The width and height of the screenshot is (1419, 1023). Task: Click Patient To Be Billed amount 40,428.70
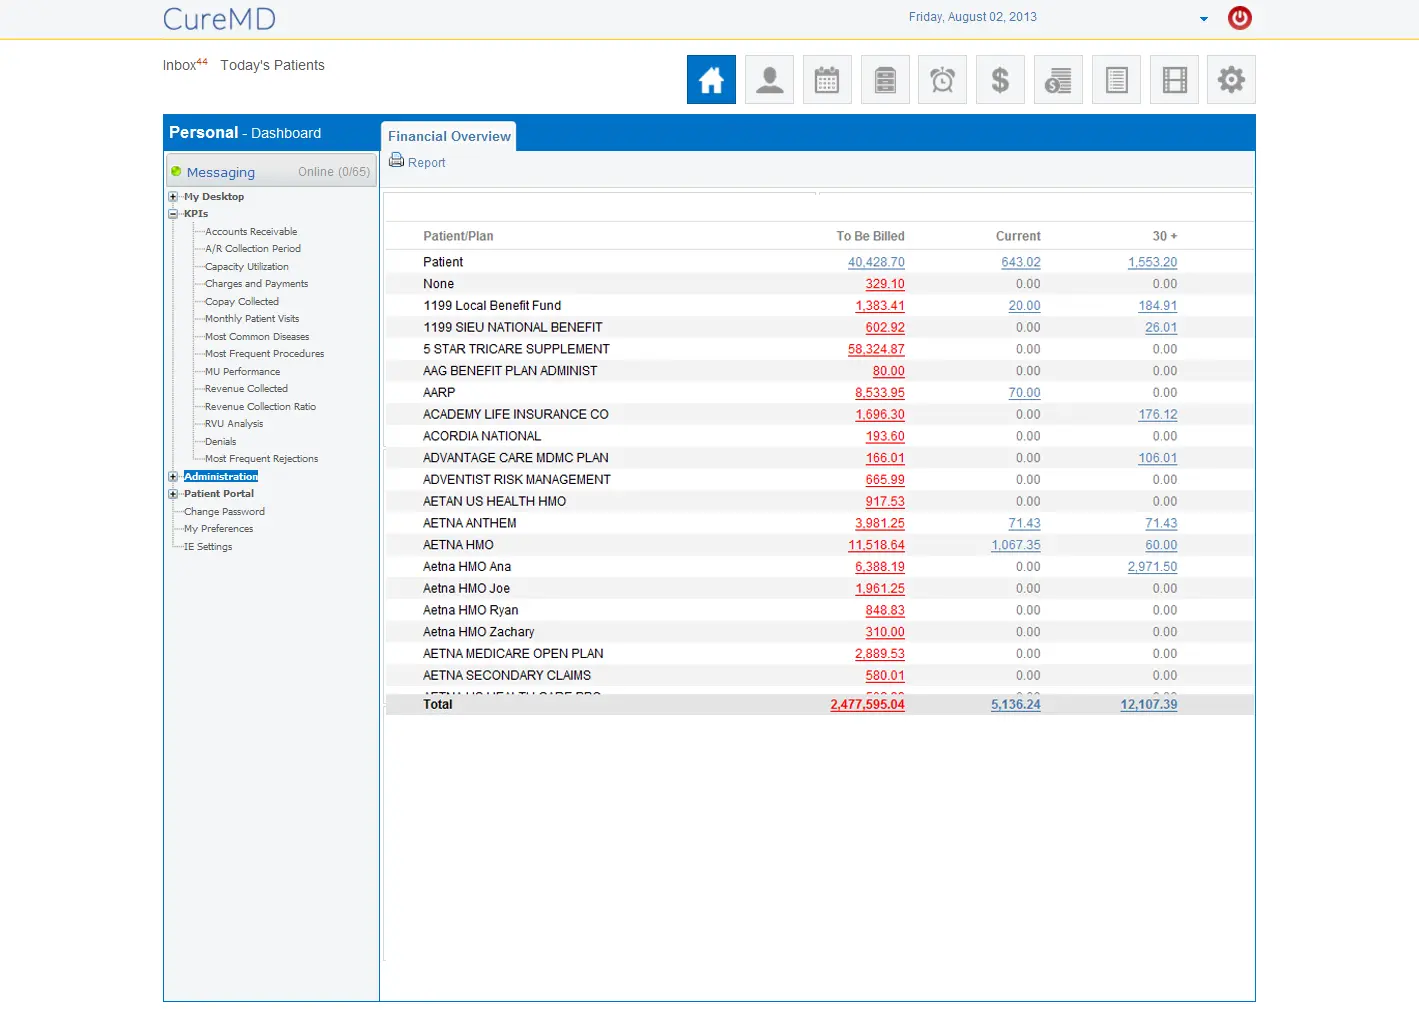coord(876,262)
